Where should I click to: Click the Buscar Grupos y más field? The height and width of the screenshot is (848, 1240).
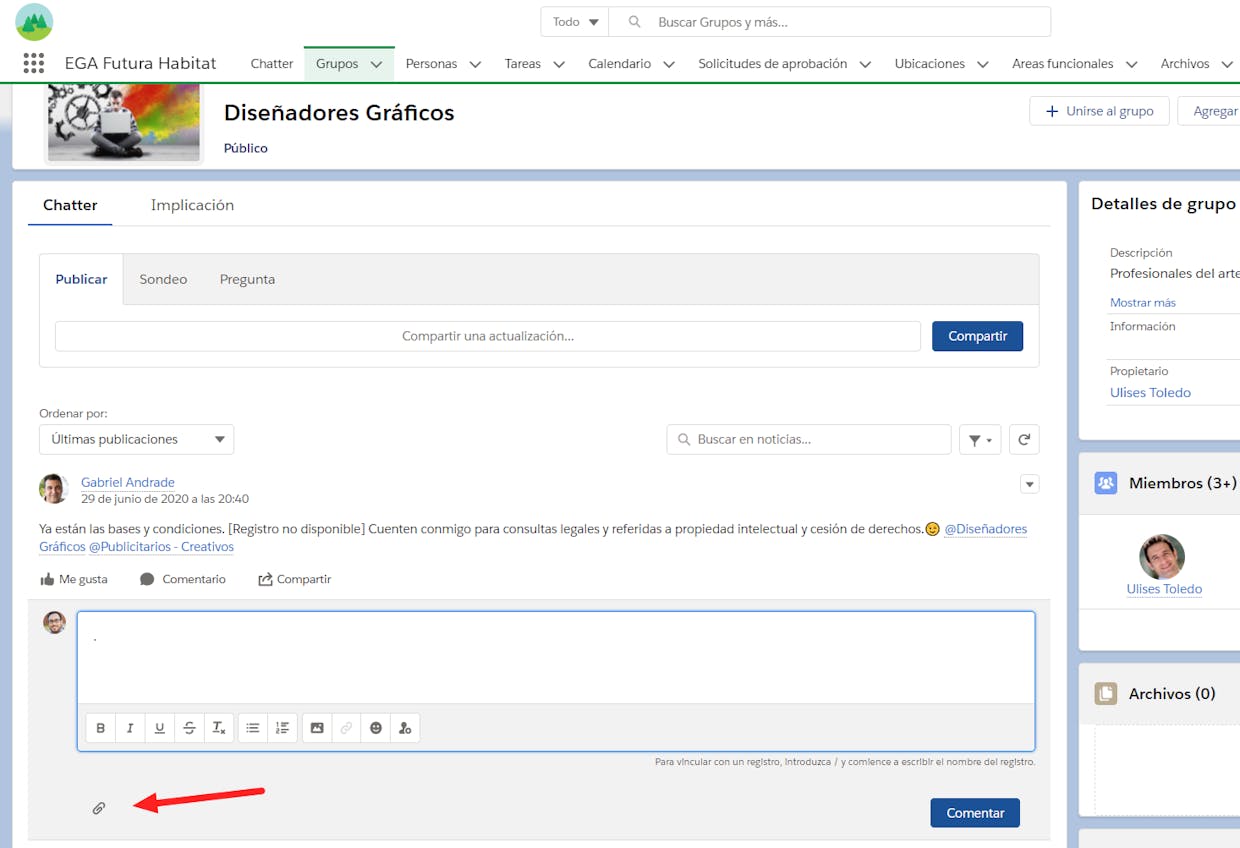830,22
